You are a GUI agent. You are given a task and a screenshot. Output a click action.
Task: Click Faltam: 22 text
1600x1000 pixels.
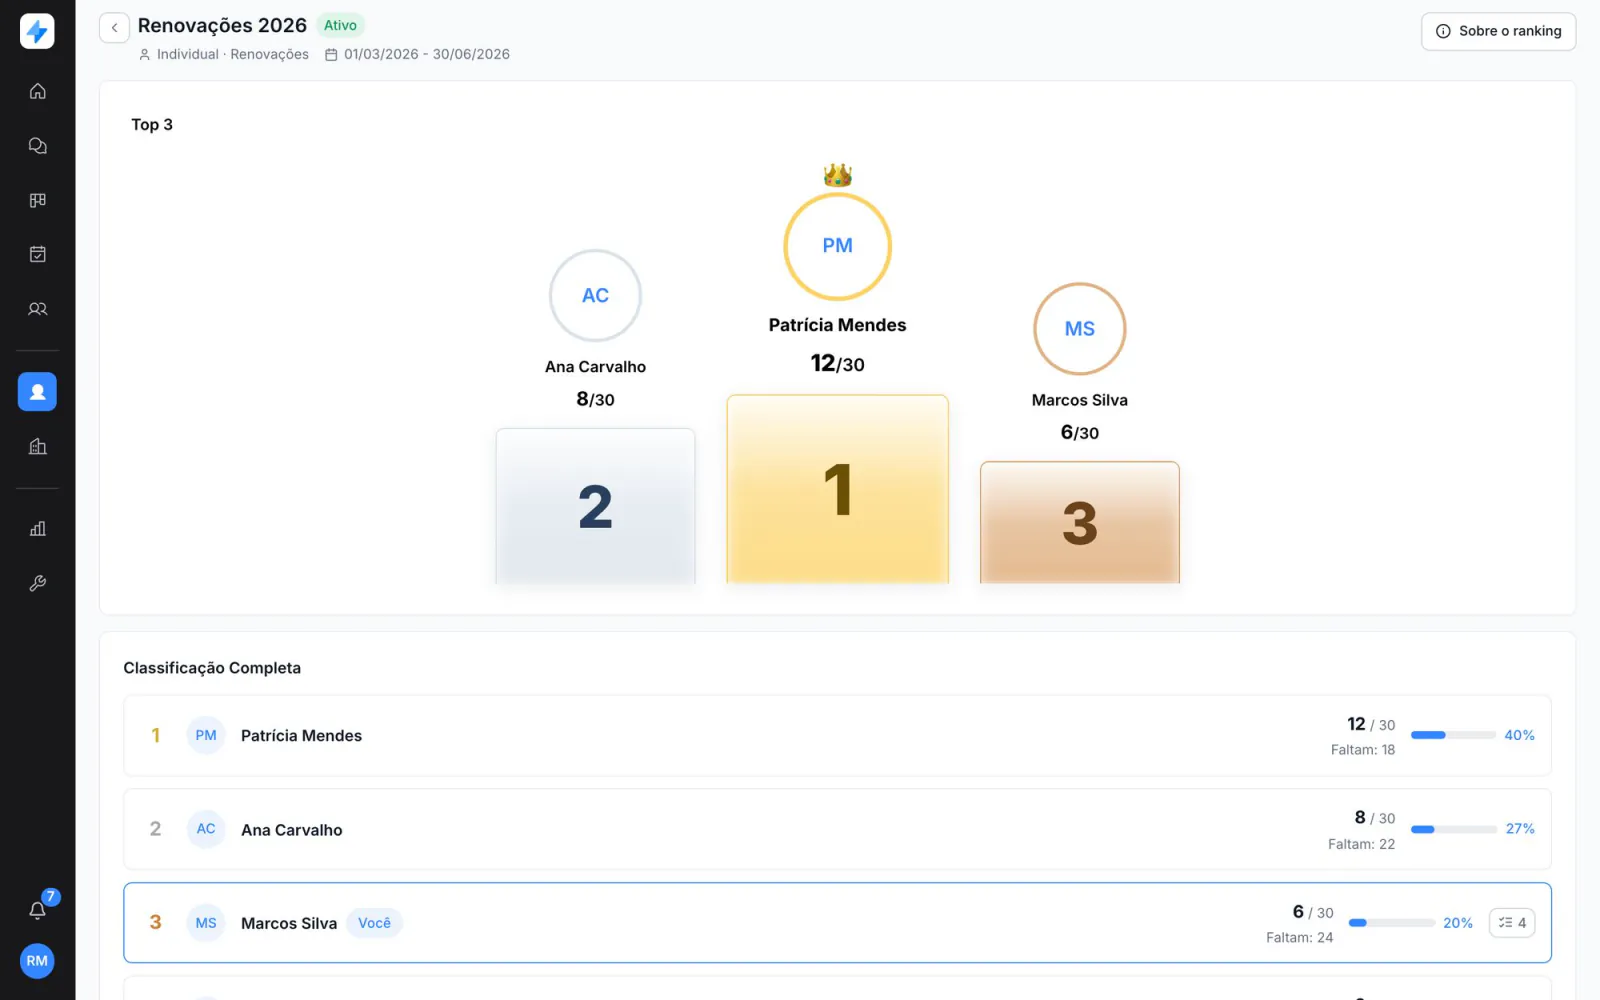(x=1361, y=844)
